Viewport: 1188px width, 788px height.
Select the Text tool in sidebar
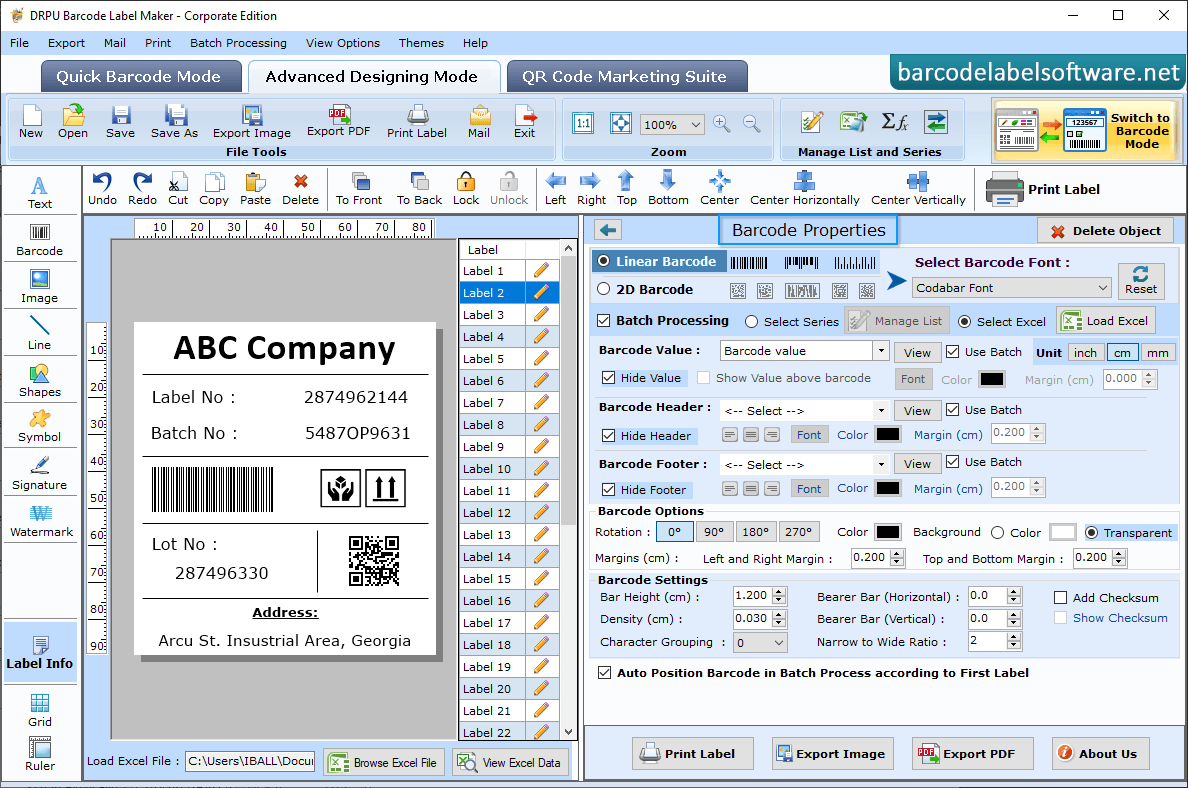[x=39, y=192]
